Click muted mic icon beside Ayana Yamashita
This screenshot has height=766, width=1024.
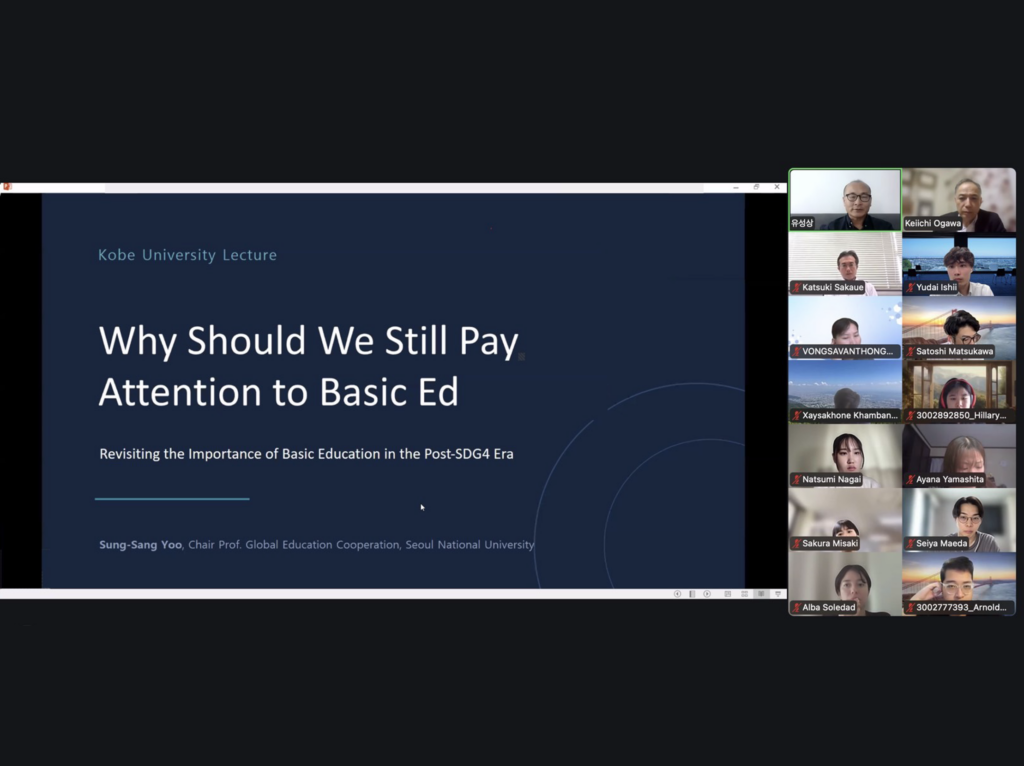[910, 479]
